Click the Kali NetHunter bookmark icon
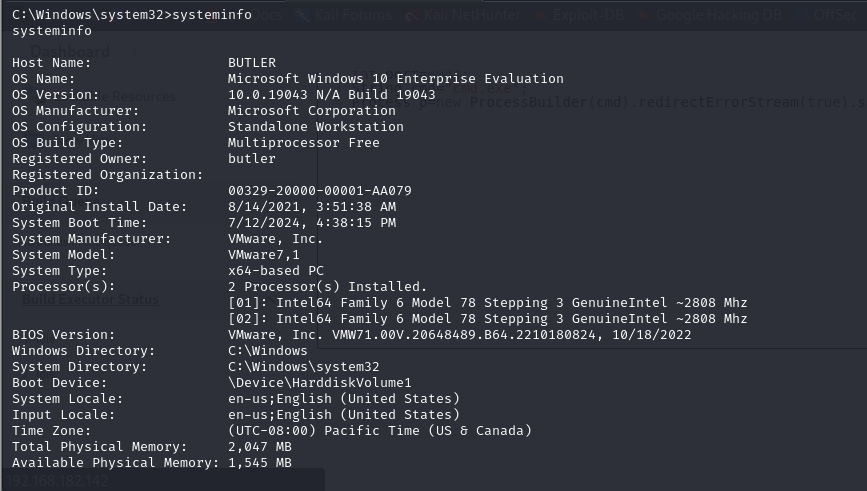The width and height of the screenshot is (867, 491). point(413,15)
